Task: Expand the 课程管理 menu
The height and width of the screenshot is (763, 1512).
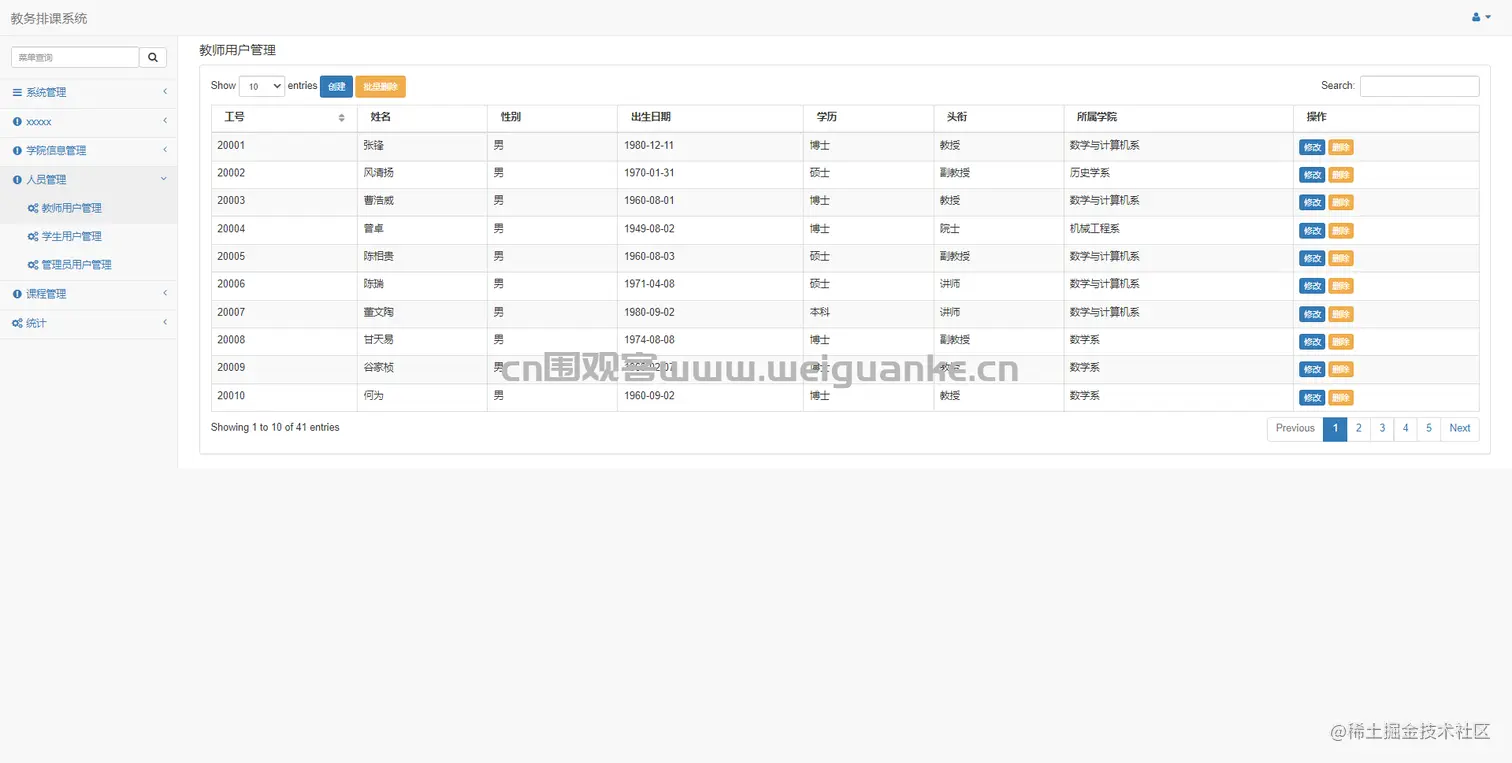Action: click(88, 294)
